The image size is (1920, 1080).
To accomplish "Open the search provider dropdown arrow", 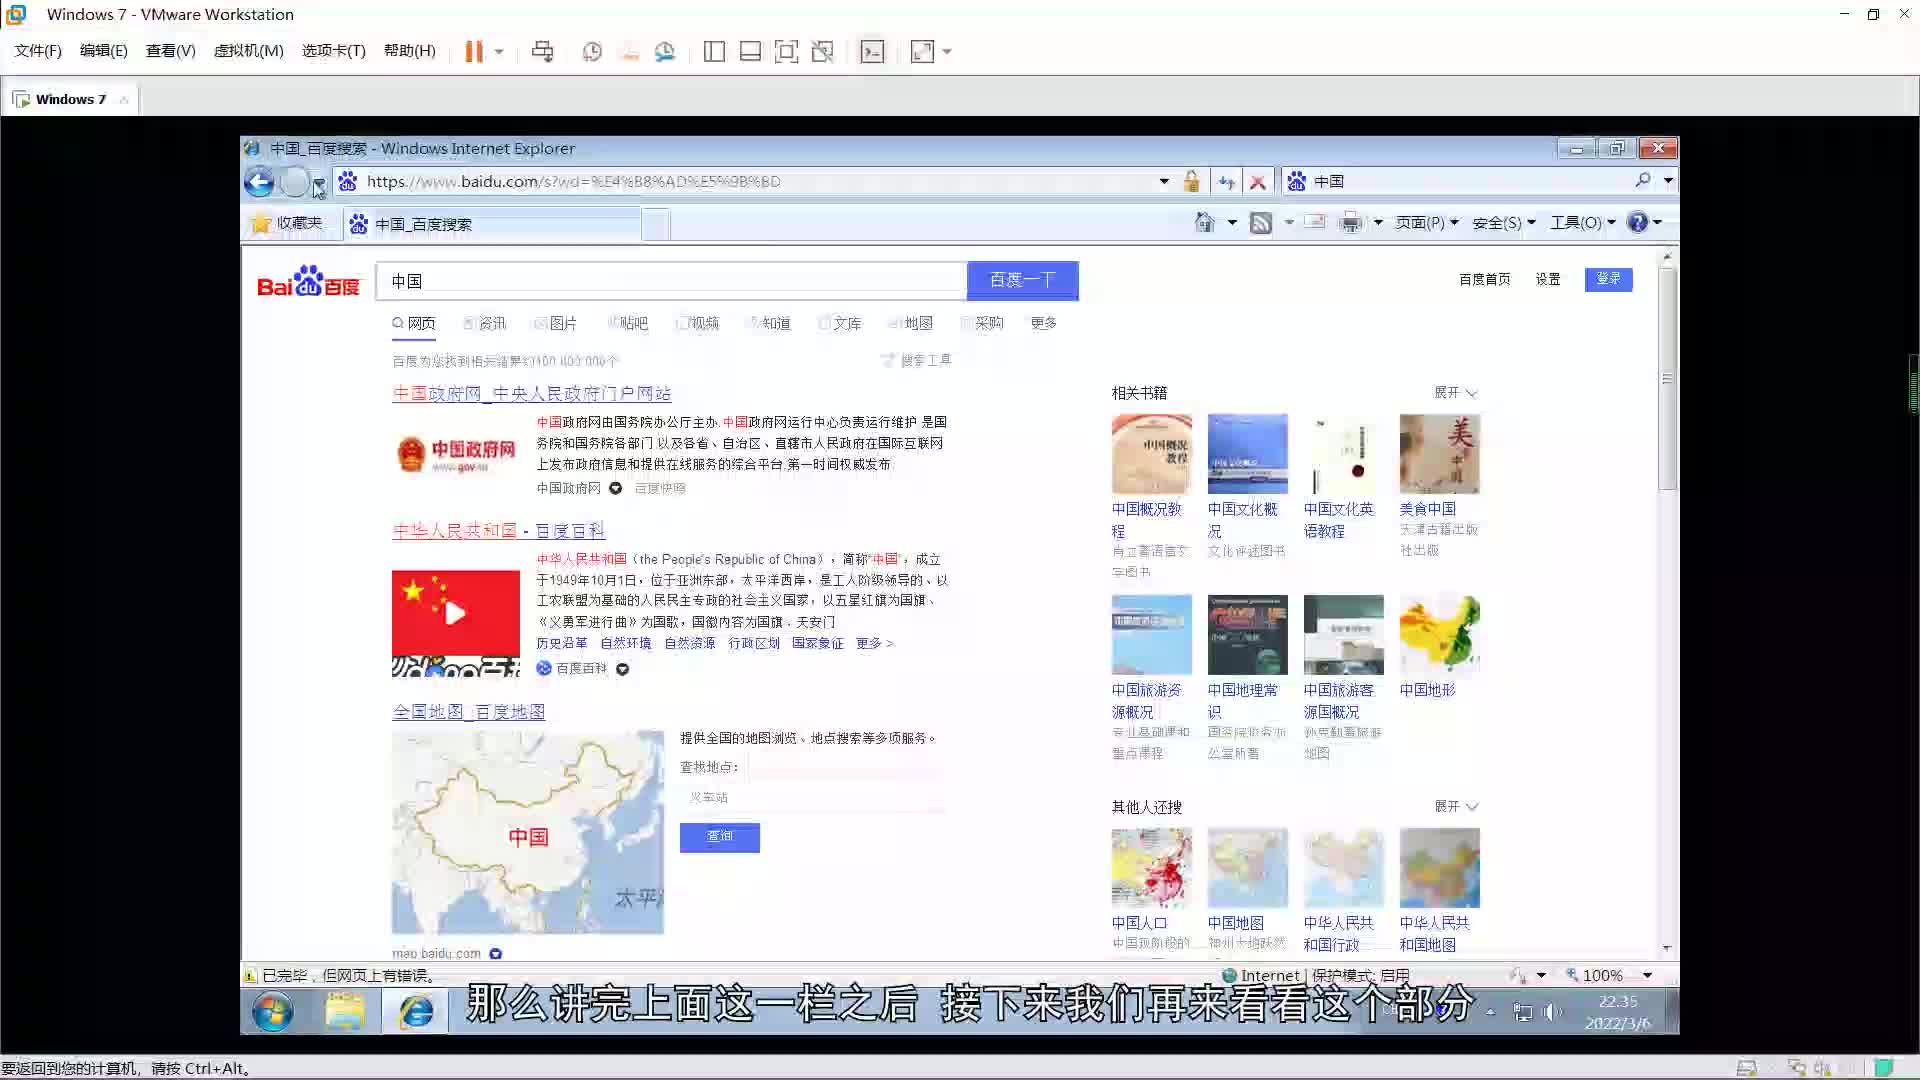I will [1668, 181].
